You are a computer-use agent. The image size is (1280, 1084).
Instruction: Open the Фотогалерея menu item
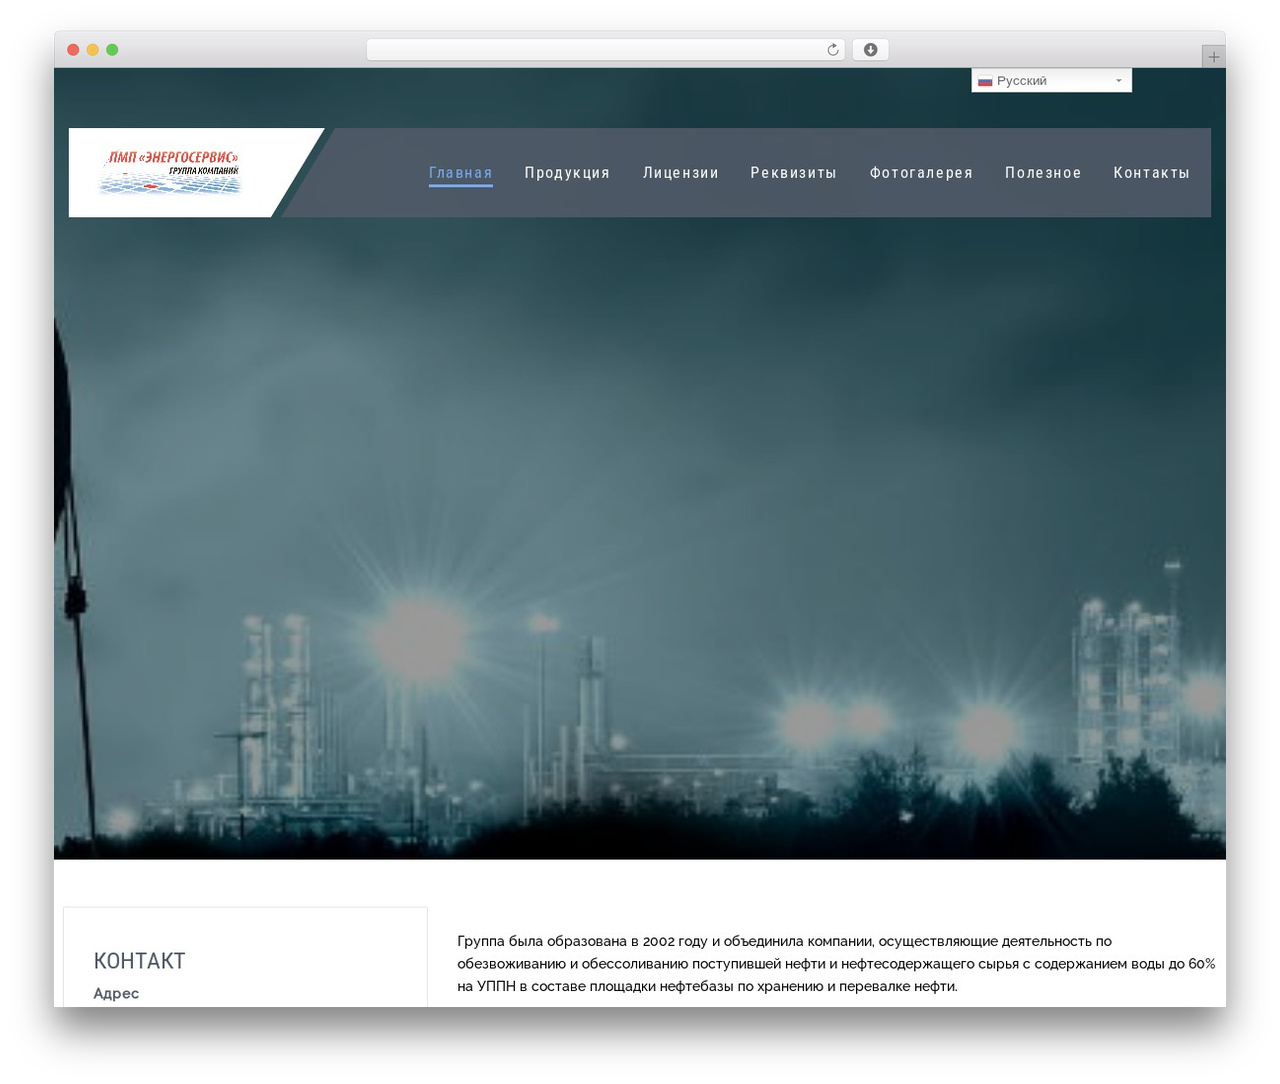[921, 173]
